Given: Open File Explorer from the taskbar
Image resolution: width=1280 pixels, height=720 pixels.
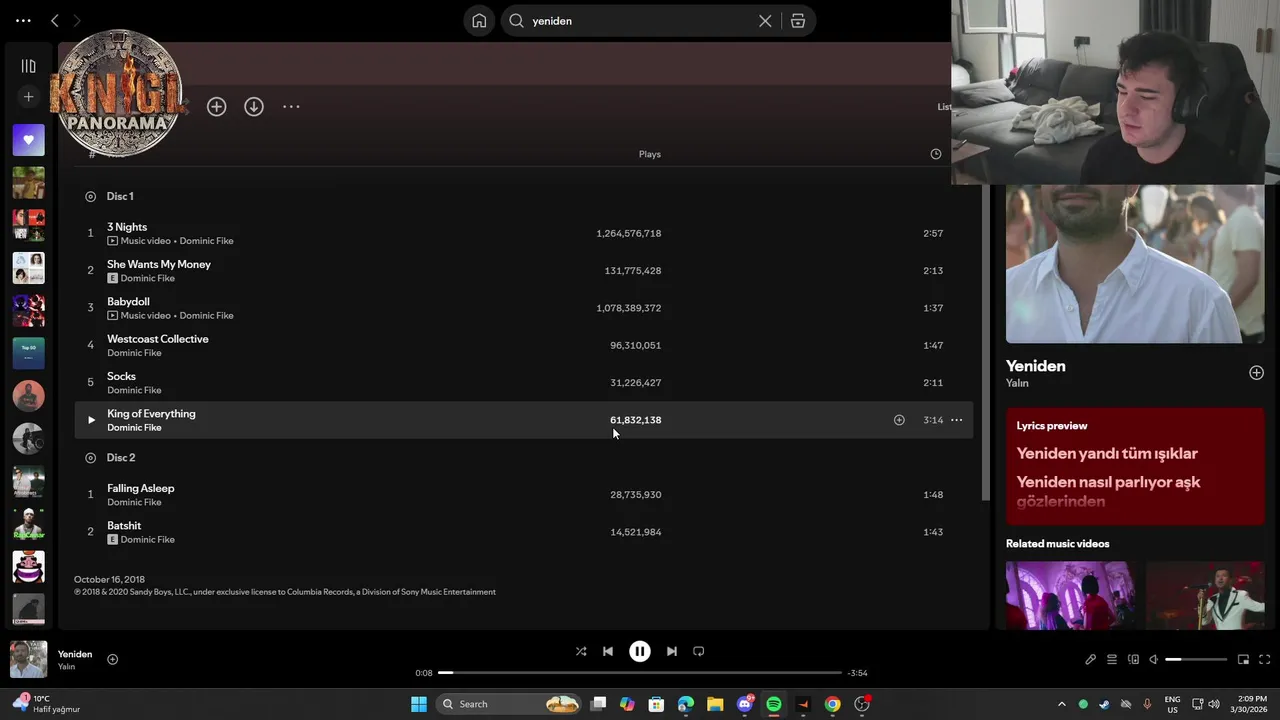Looking at the screenshot, I should tap(715, 704).
